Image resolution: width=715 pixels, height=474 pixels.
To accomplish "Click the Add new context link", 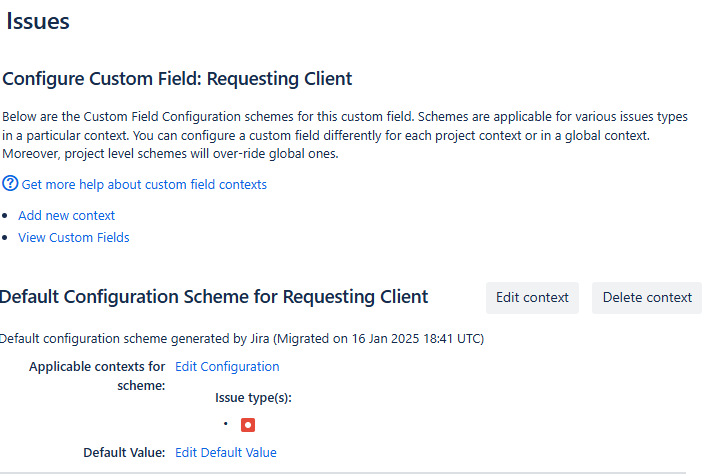I will 66,215.
